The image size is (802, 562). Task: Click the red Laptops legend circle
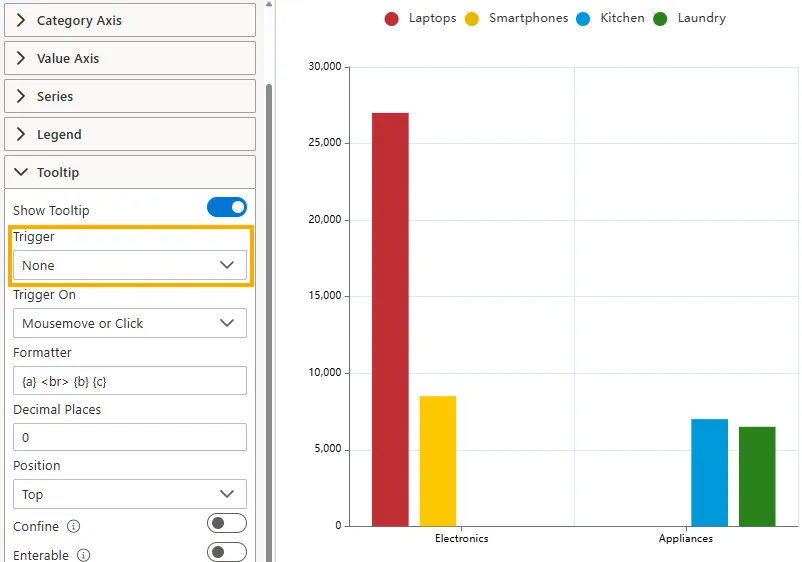pyautogui.click(x=392, y=19)
